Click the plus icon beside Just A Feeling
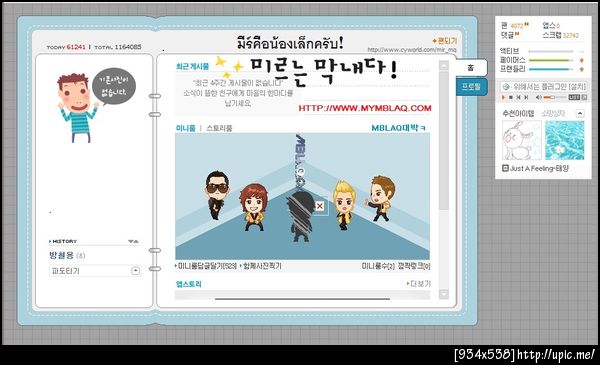Screen dimensions: 600x365 pyautogui.click(x=505, y=168)
